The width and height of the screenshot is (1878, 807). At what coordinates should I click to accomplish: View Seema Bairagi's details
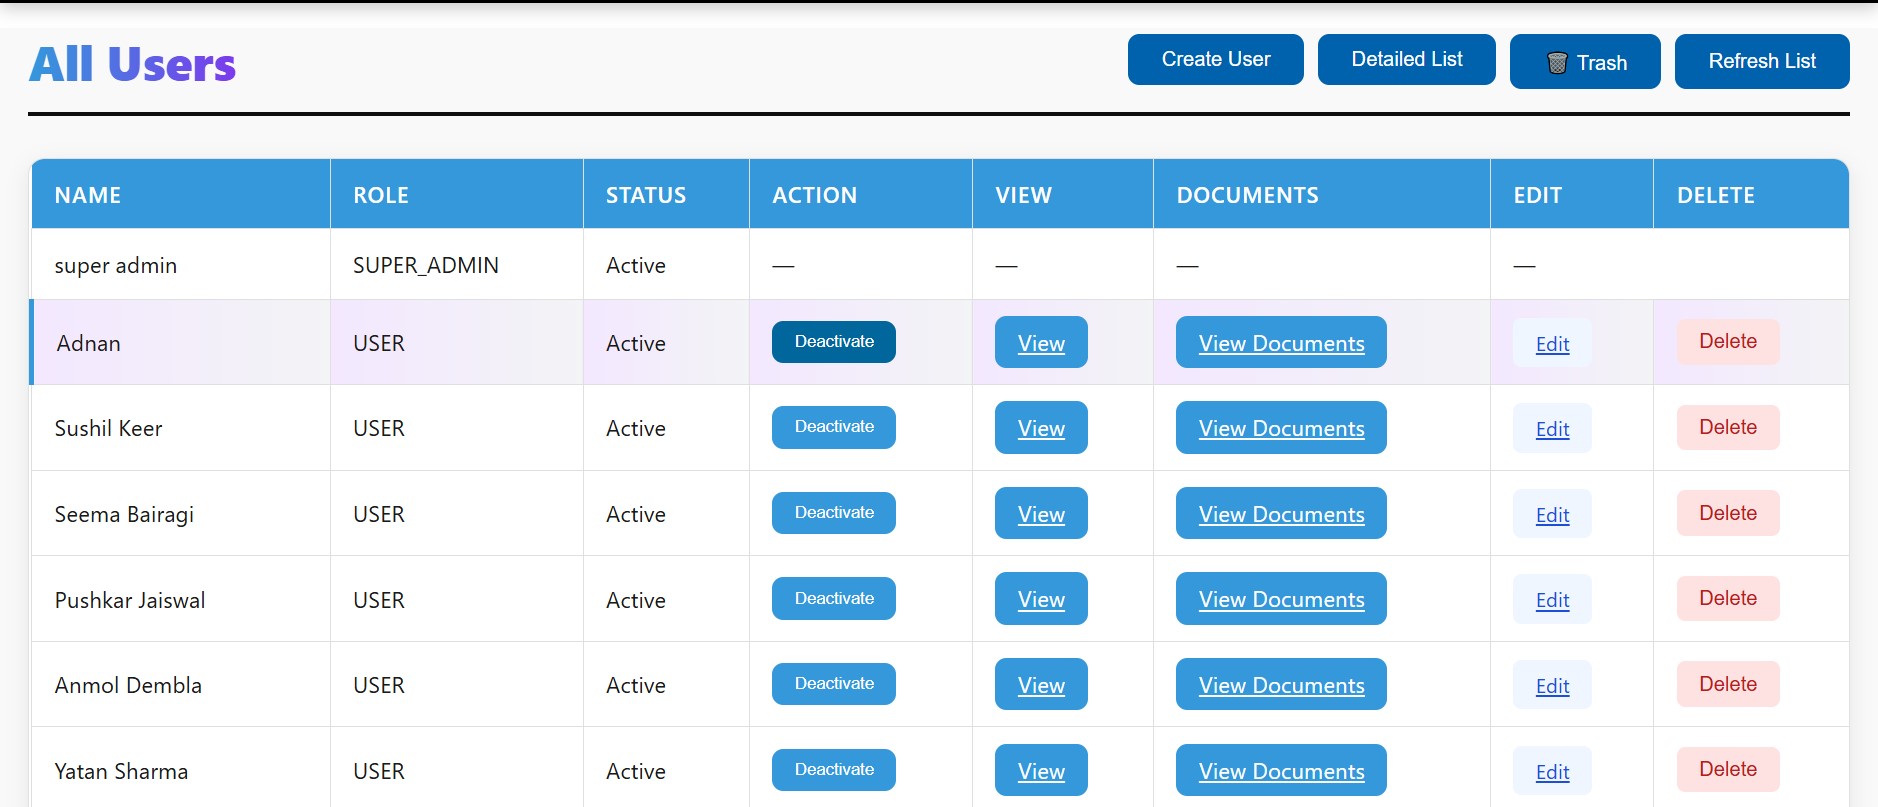[x=1041, y=513]
